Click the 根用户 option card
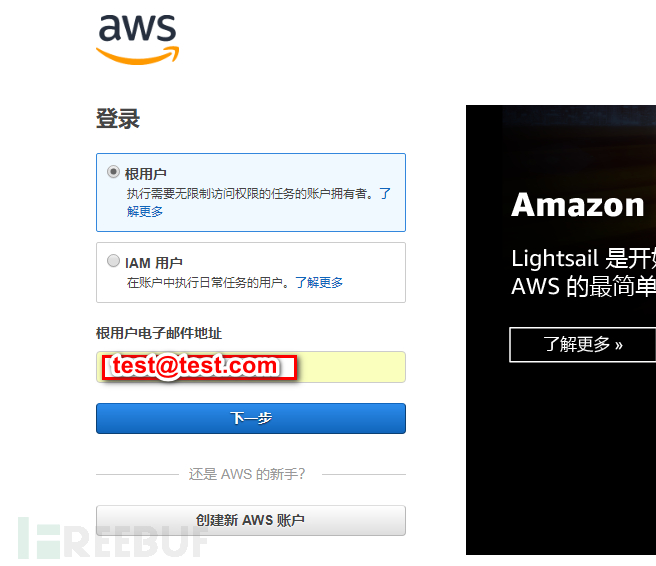 (x=251, y=192)
